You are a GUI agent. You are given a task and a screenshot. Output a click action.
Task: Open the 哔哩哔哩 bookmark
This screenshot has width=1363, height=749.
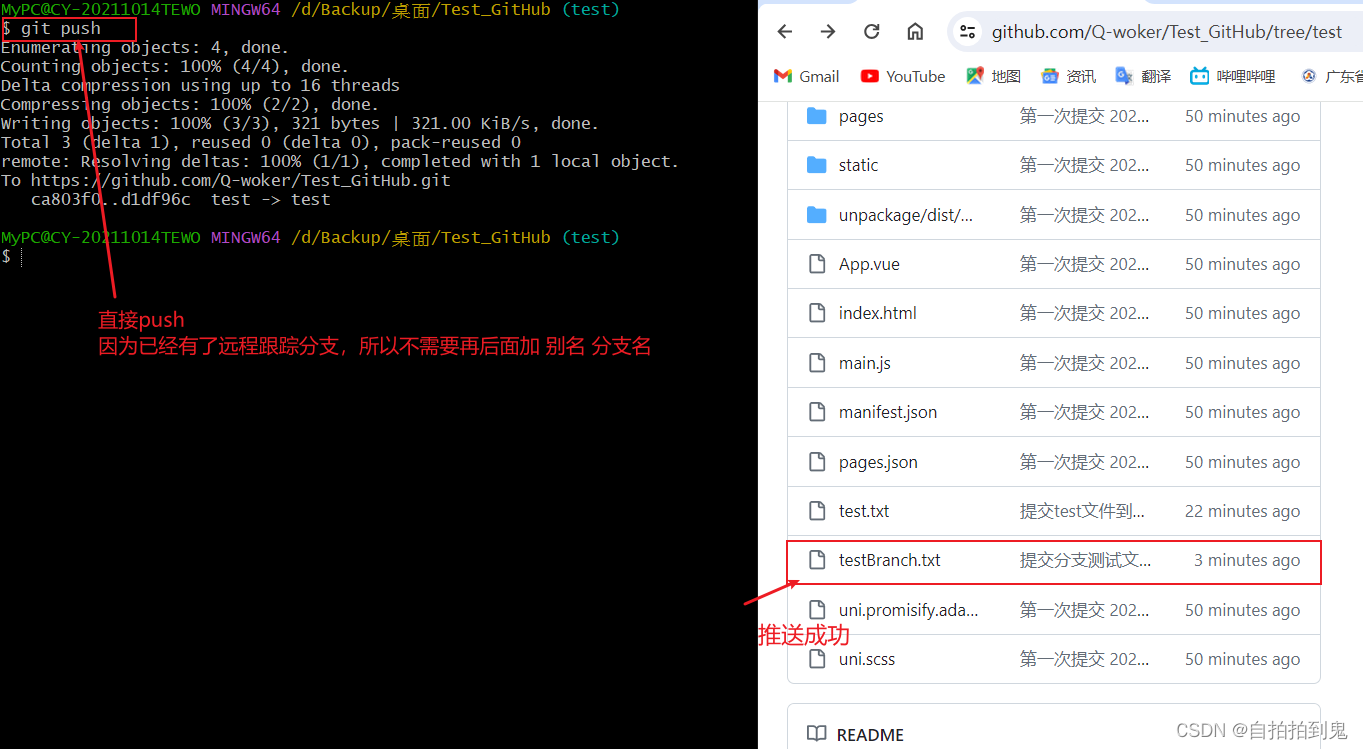pyautogui.click(x=1232, y=76)
